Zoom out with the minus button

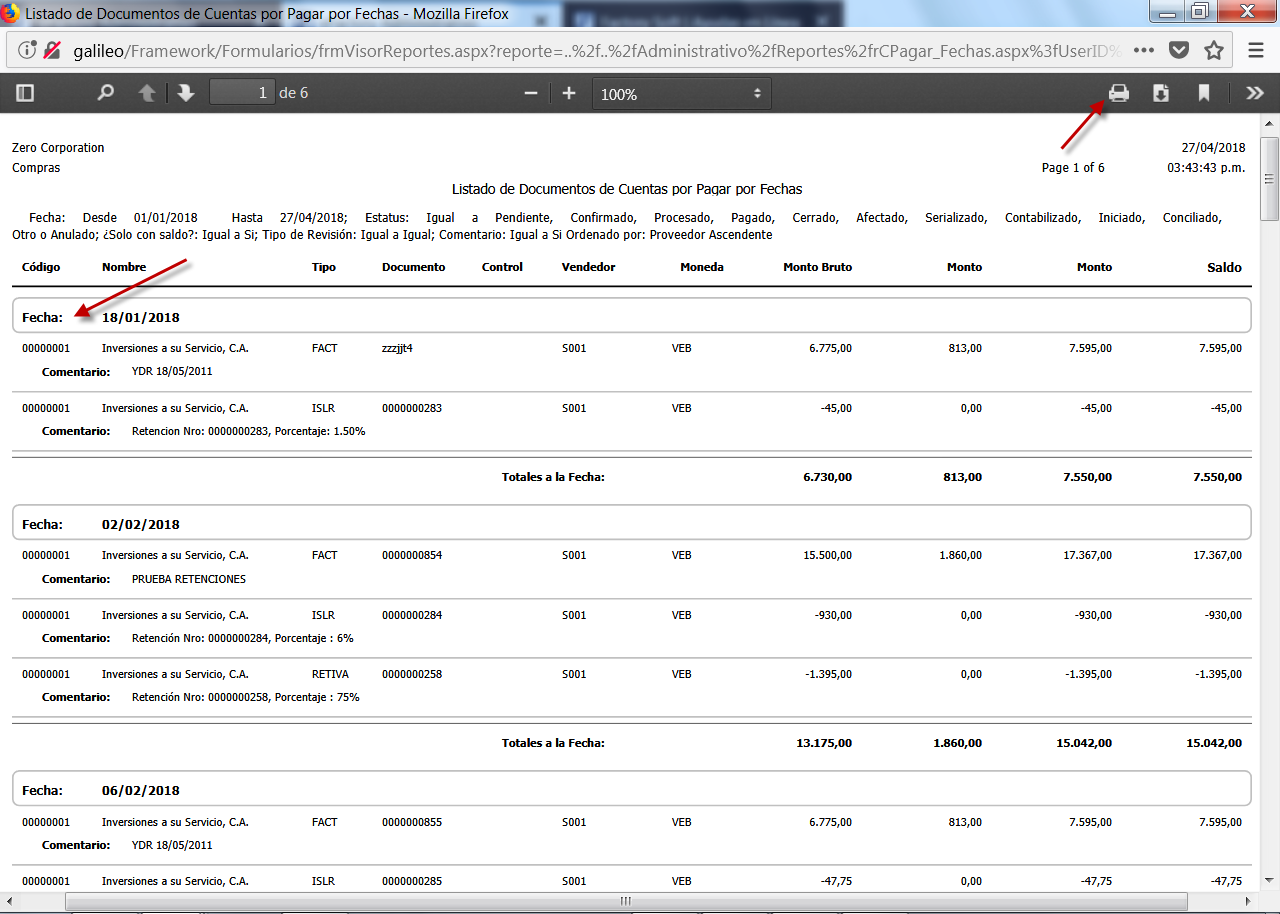click(531, 93)
